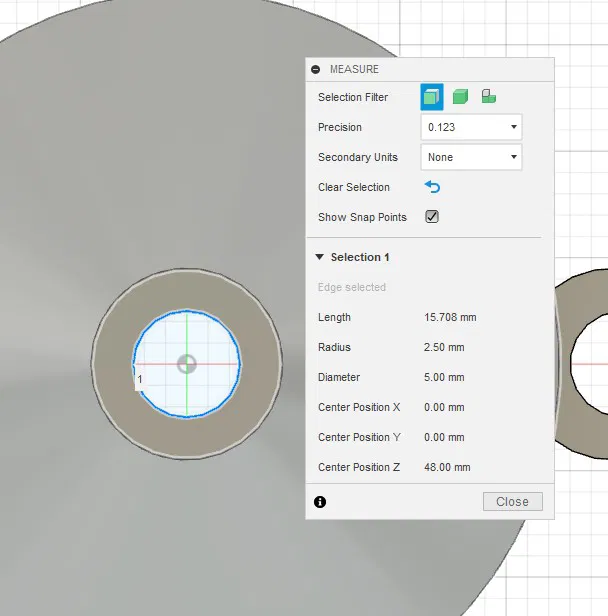Click the Selection Filter label
This screenshot has height=616, width=608.
click(x=353, y=97)
